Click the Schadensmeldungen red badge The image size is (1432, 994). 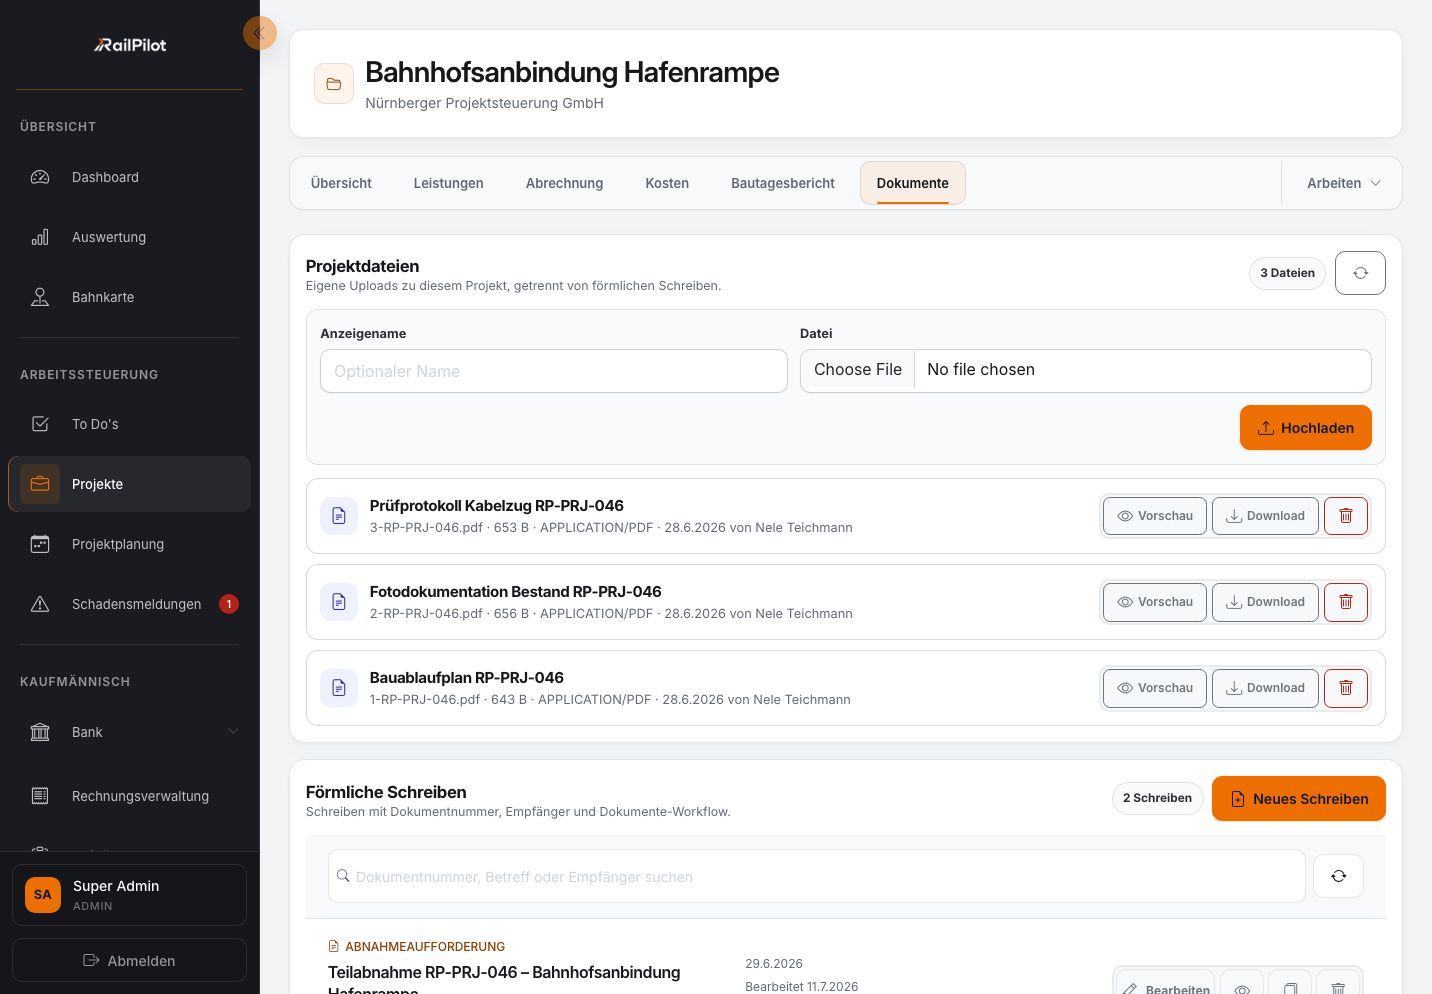[229, 604]
